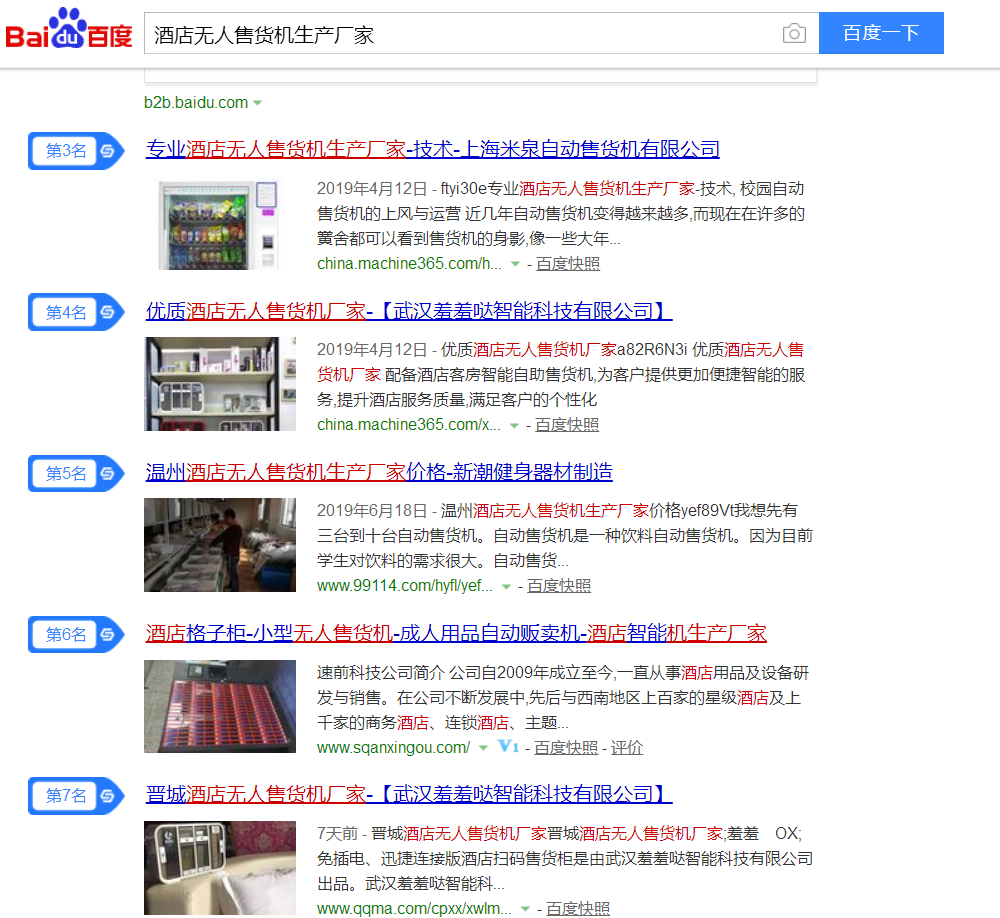Click the workshop thumbnail of result 5

click(220, 545)
